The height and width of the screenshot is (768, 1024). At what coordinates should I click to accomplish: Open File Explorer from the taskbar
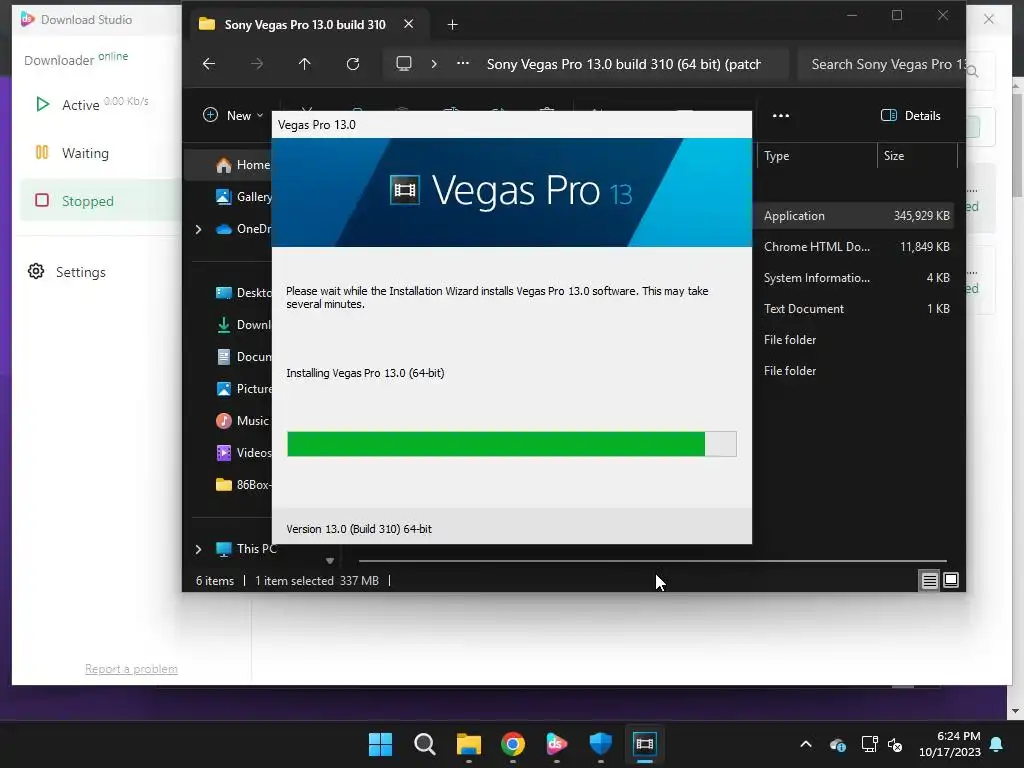coord(468,744)
